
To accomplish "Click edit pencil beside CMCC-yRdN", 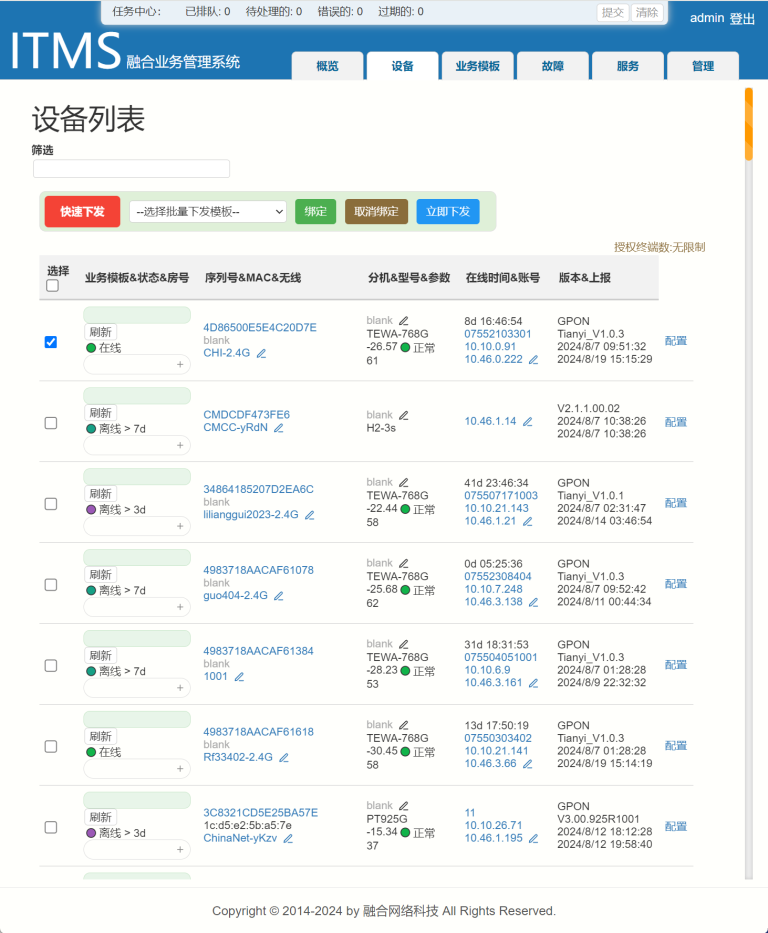I will [279, 428].
